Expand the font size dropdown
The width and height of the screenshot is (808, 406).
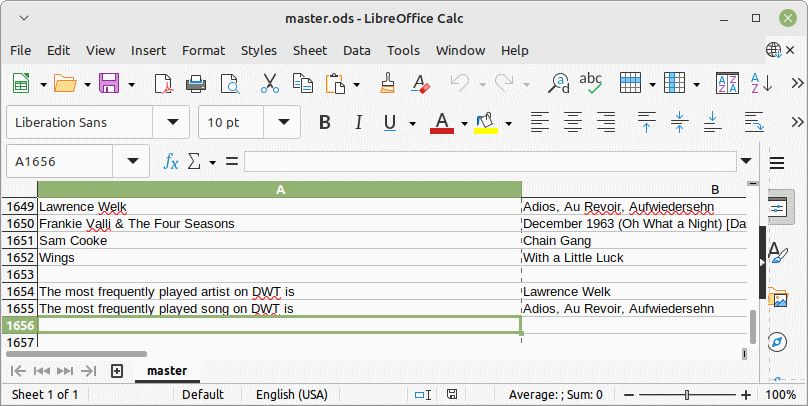[283, 123]
